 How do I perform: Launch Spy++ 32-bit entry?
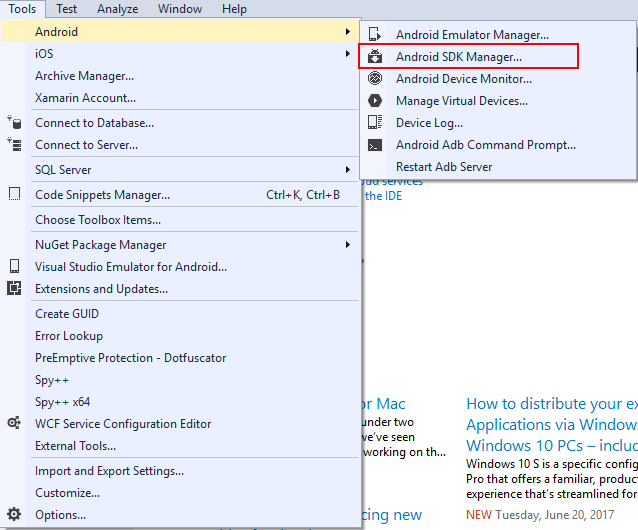(180, 380)
